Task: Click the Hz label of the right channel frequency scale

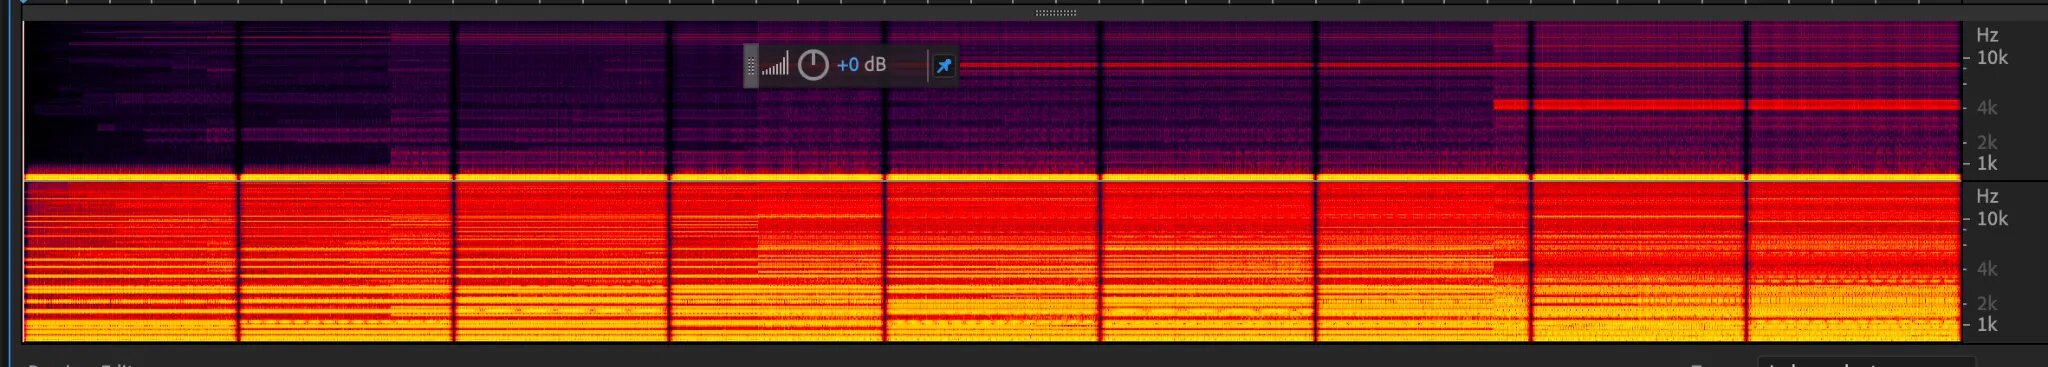Action: (x=1987, y=196)
